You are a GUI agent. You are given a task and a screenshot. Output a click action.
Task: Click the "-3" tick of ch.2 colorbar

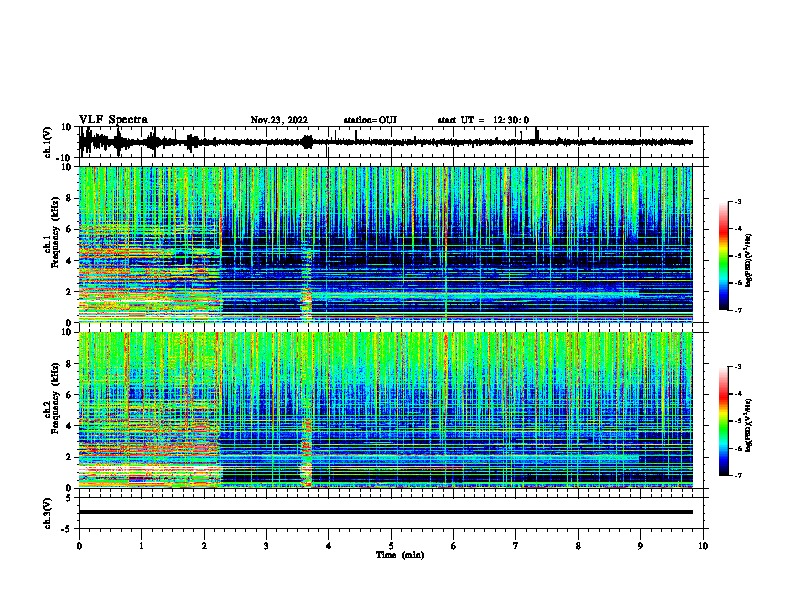pos(738,367)
